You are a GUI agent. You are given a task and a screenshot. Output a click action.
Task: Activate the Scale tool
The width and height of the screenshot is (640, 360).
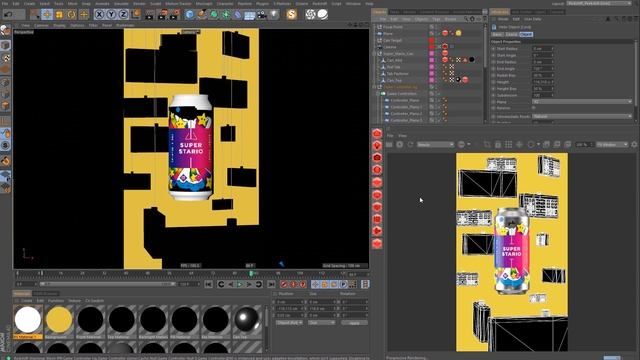coord(59,15)
